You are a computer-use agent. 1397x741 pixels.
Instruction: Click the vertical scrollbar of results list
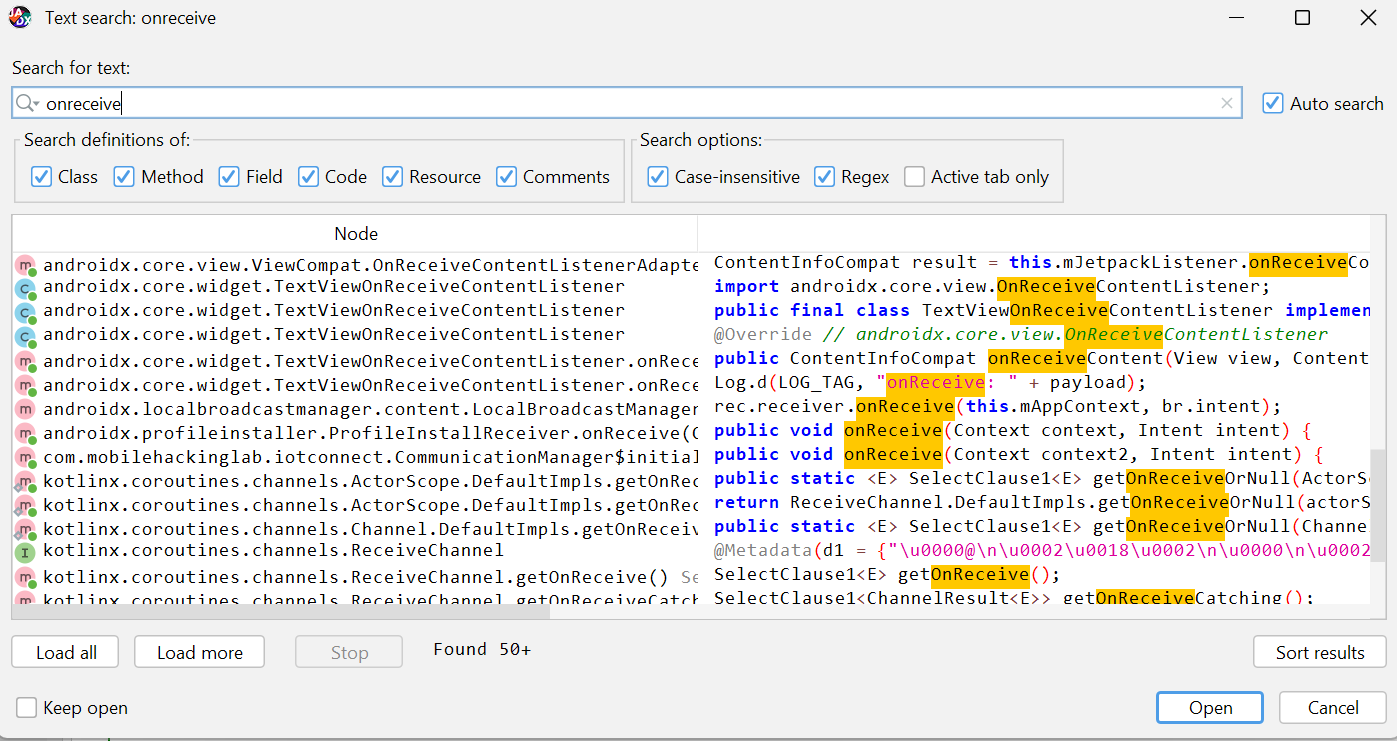pyautogui.click(x=1378, y=500)
